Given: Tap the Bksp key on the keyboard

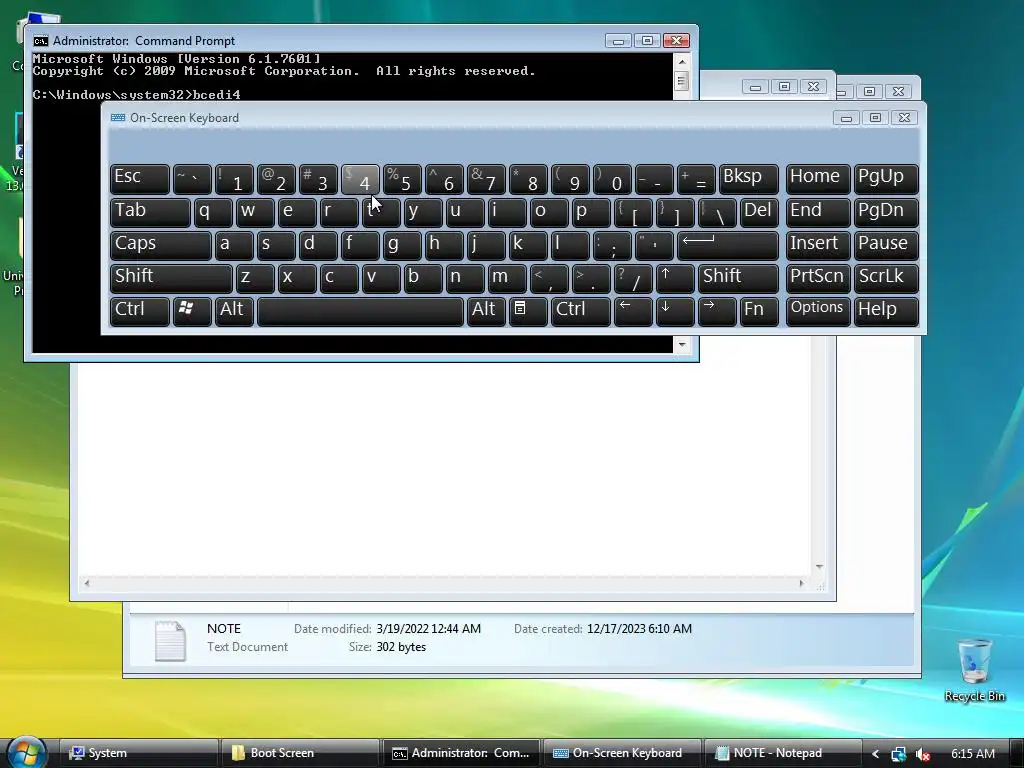Looking at the screenshot, I should coord(748,178).
